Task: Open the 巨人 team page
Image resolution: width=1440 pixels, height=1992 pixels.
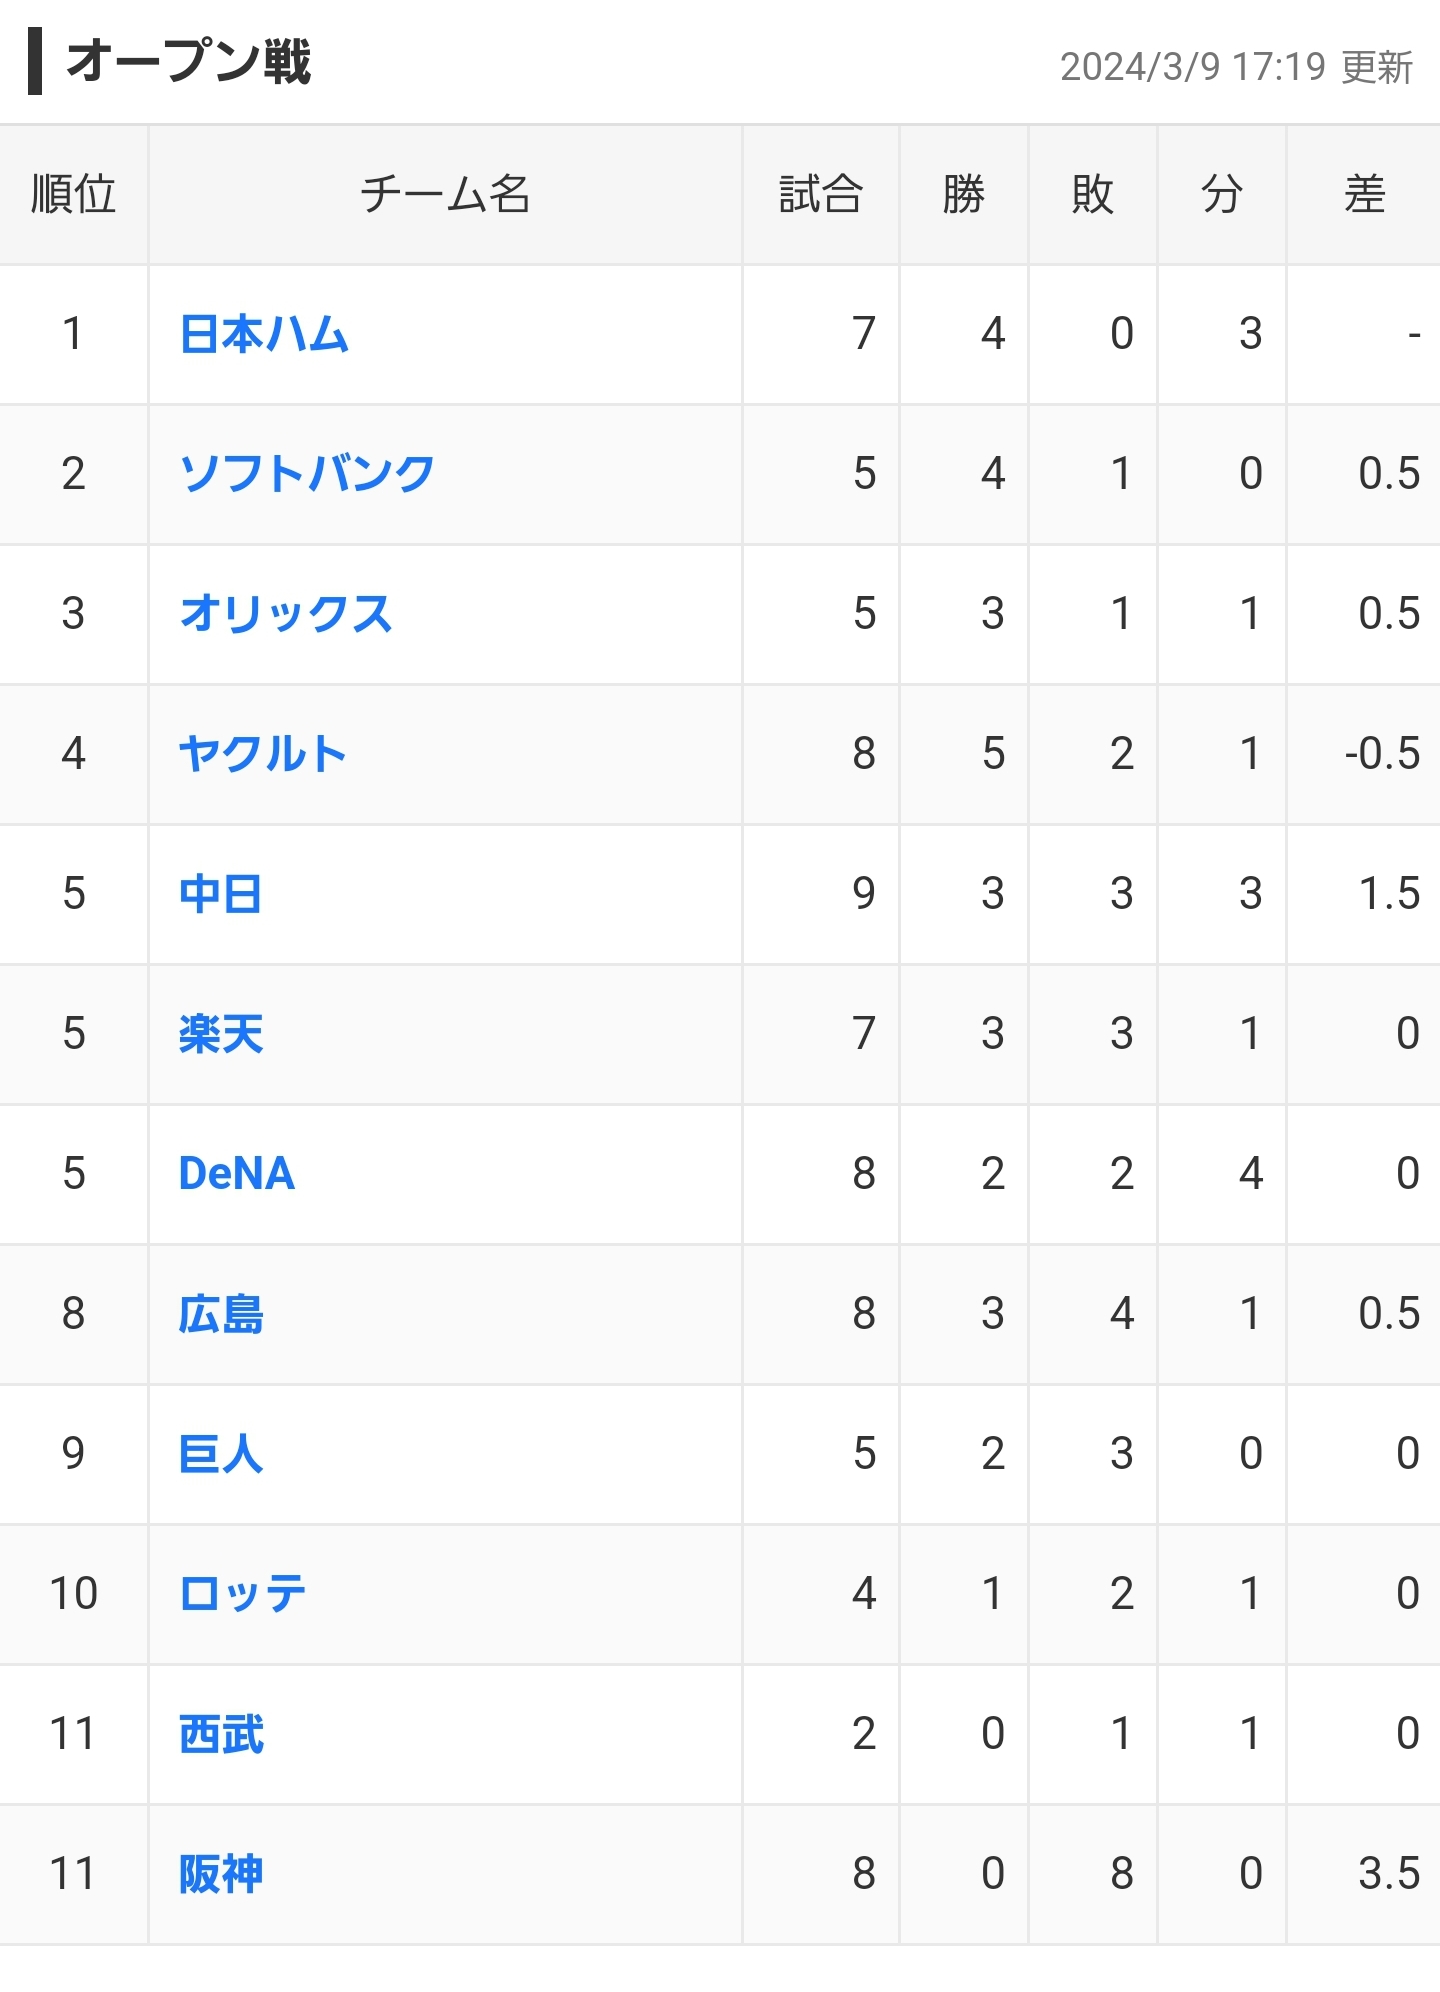Action: (x=221, y=1454)
